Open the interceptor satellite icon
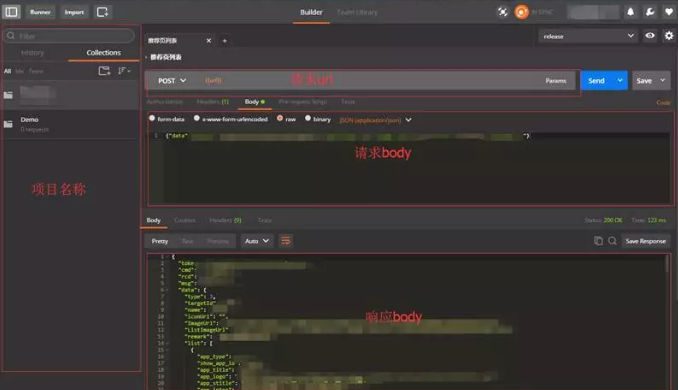 point(502,12)
